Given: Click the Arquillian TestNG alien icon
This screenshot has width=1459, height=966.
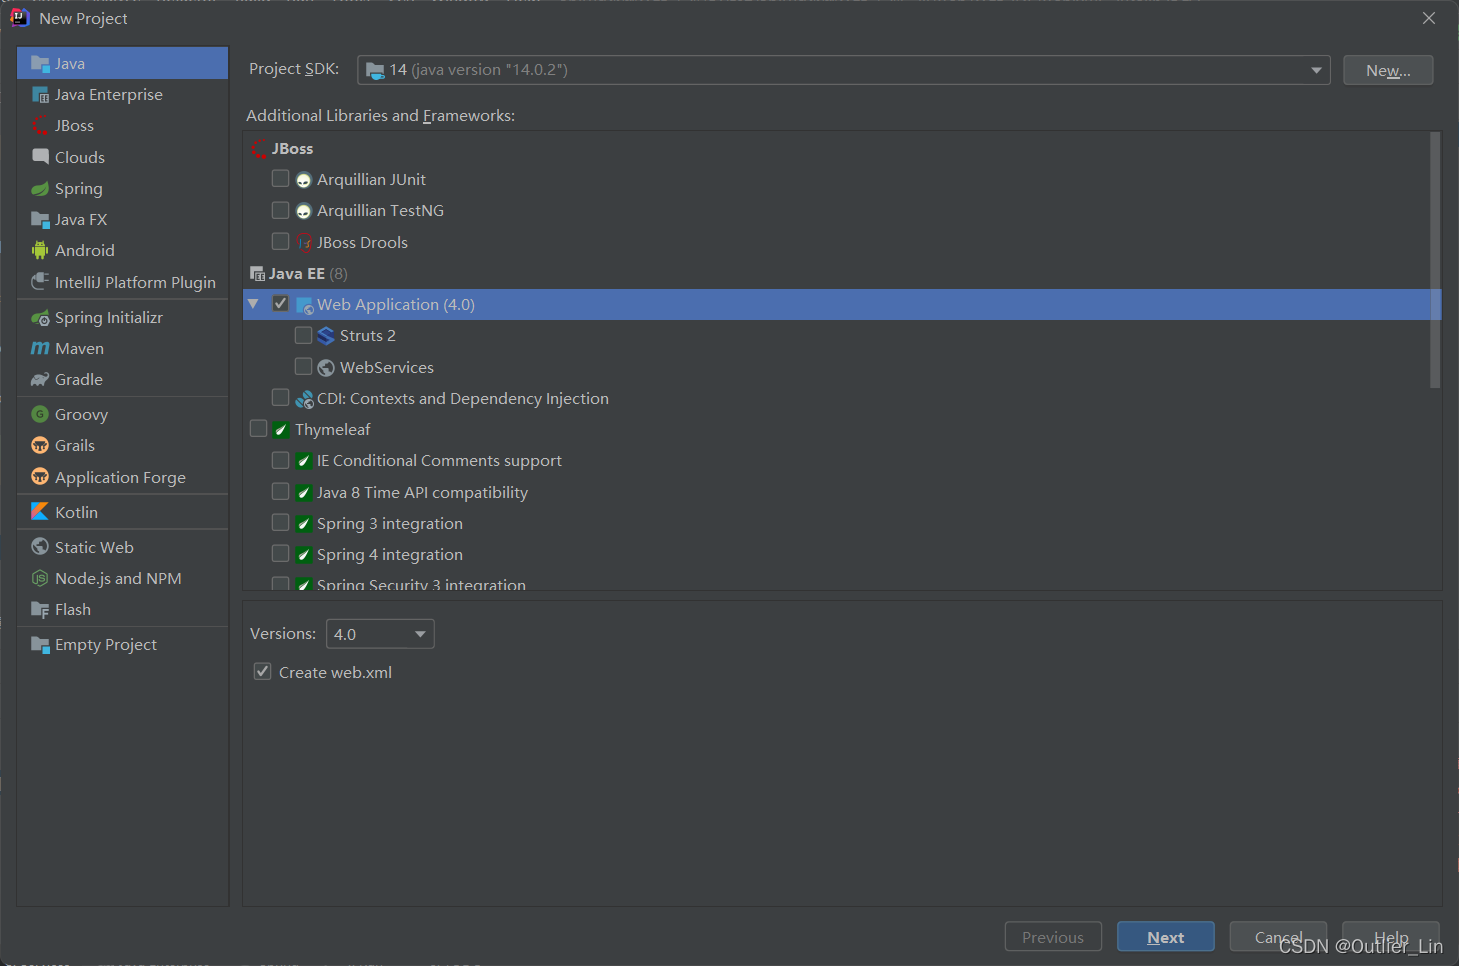Looking at the screenshot, I should (304, 212).
